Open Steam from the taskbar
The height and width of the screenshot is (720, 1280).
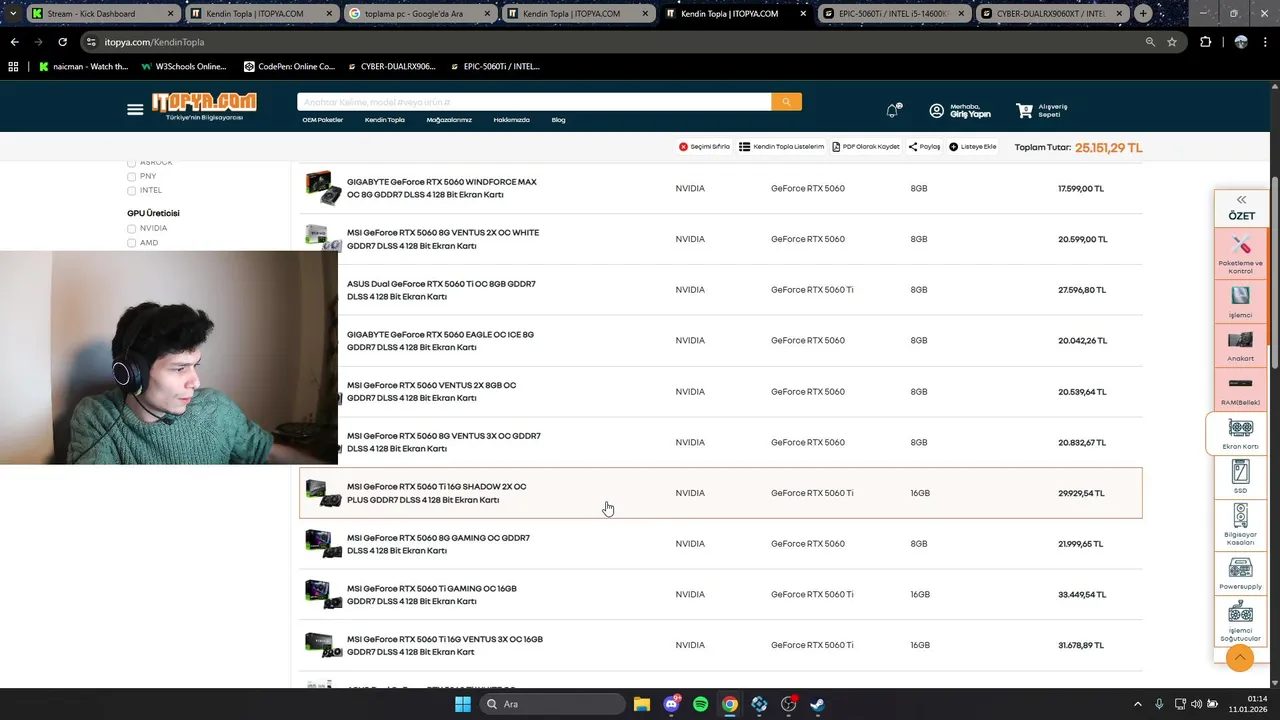(x=817, y=704)
